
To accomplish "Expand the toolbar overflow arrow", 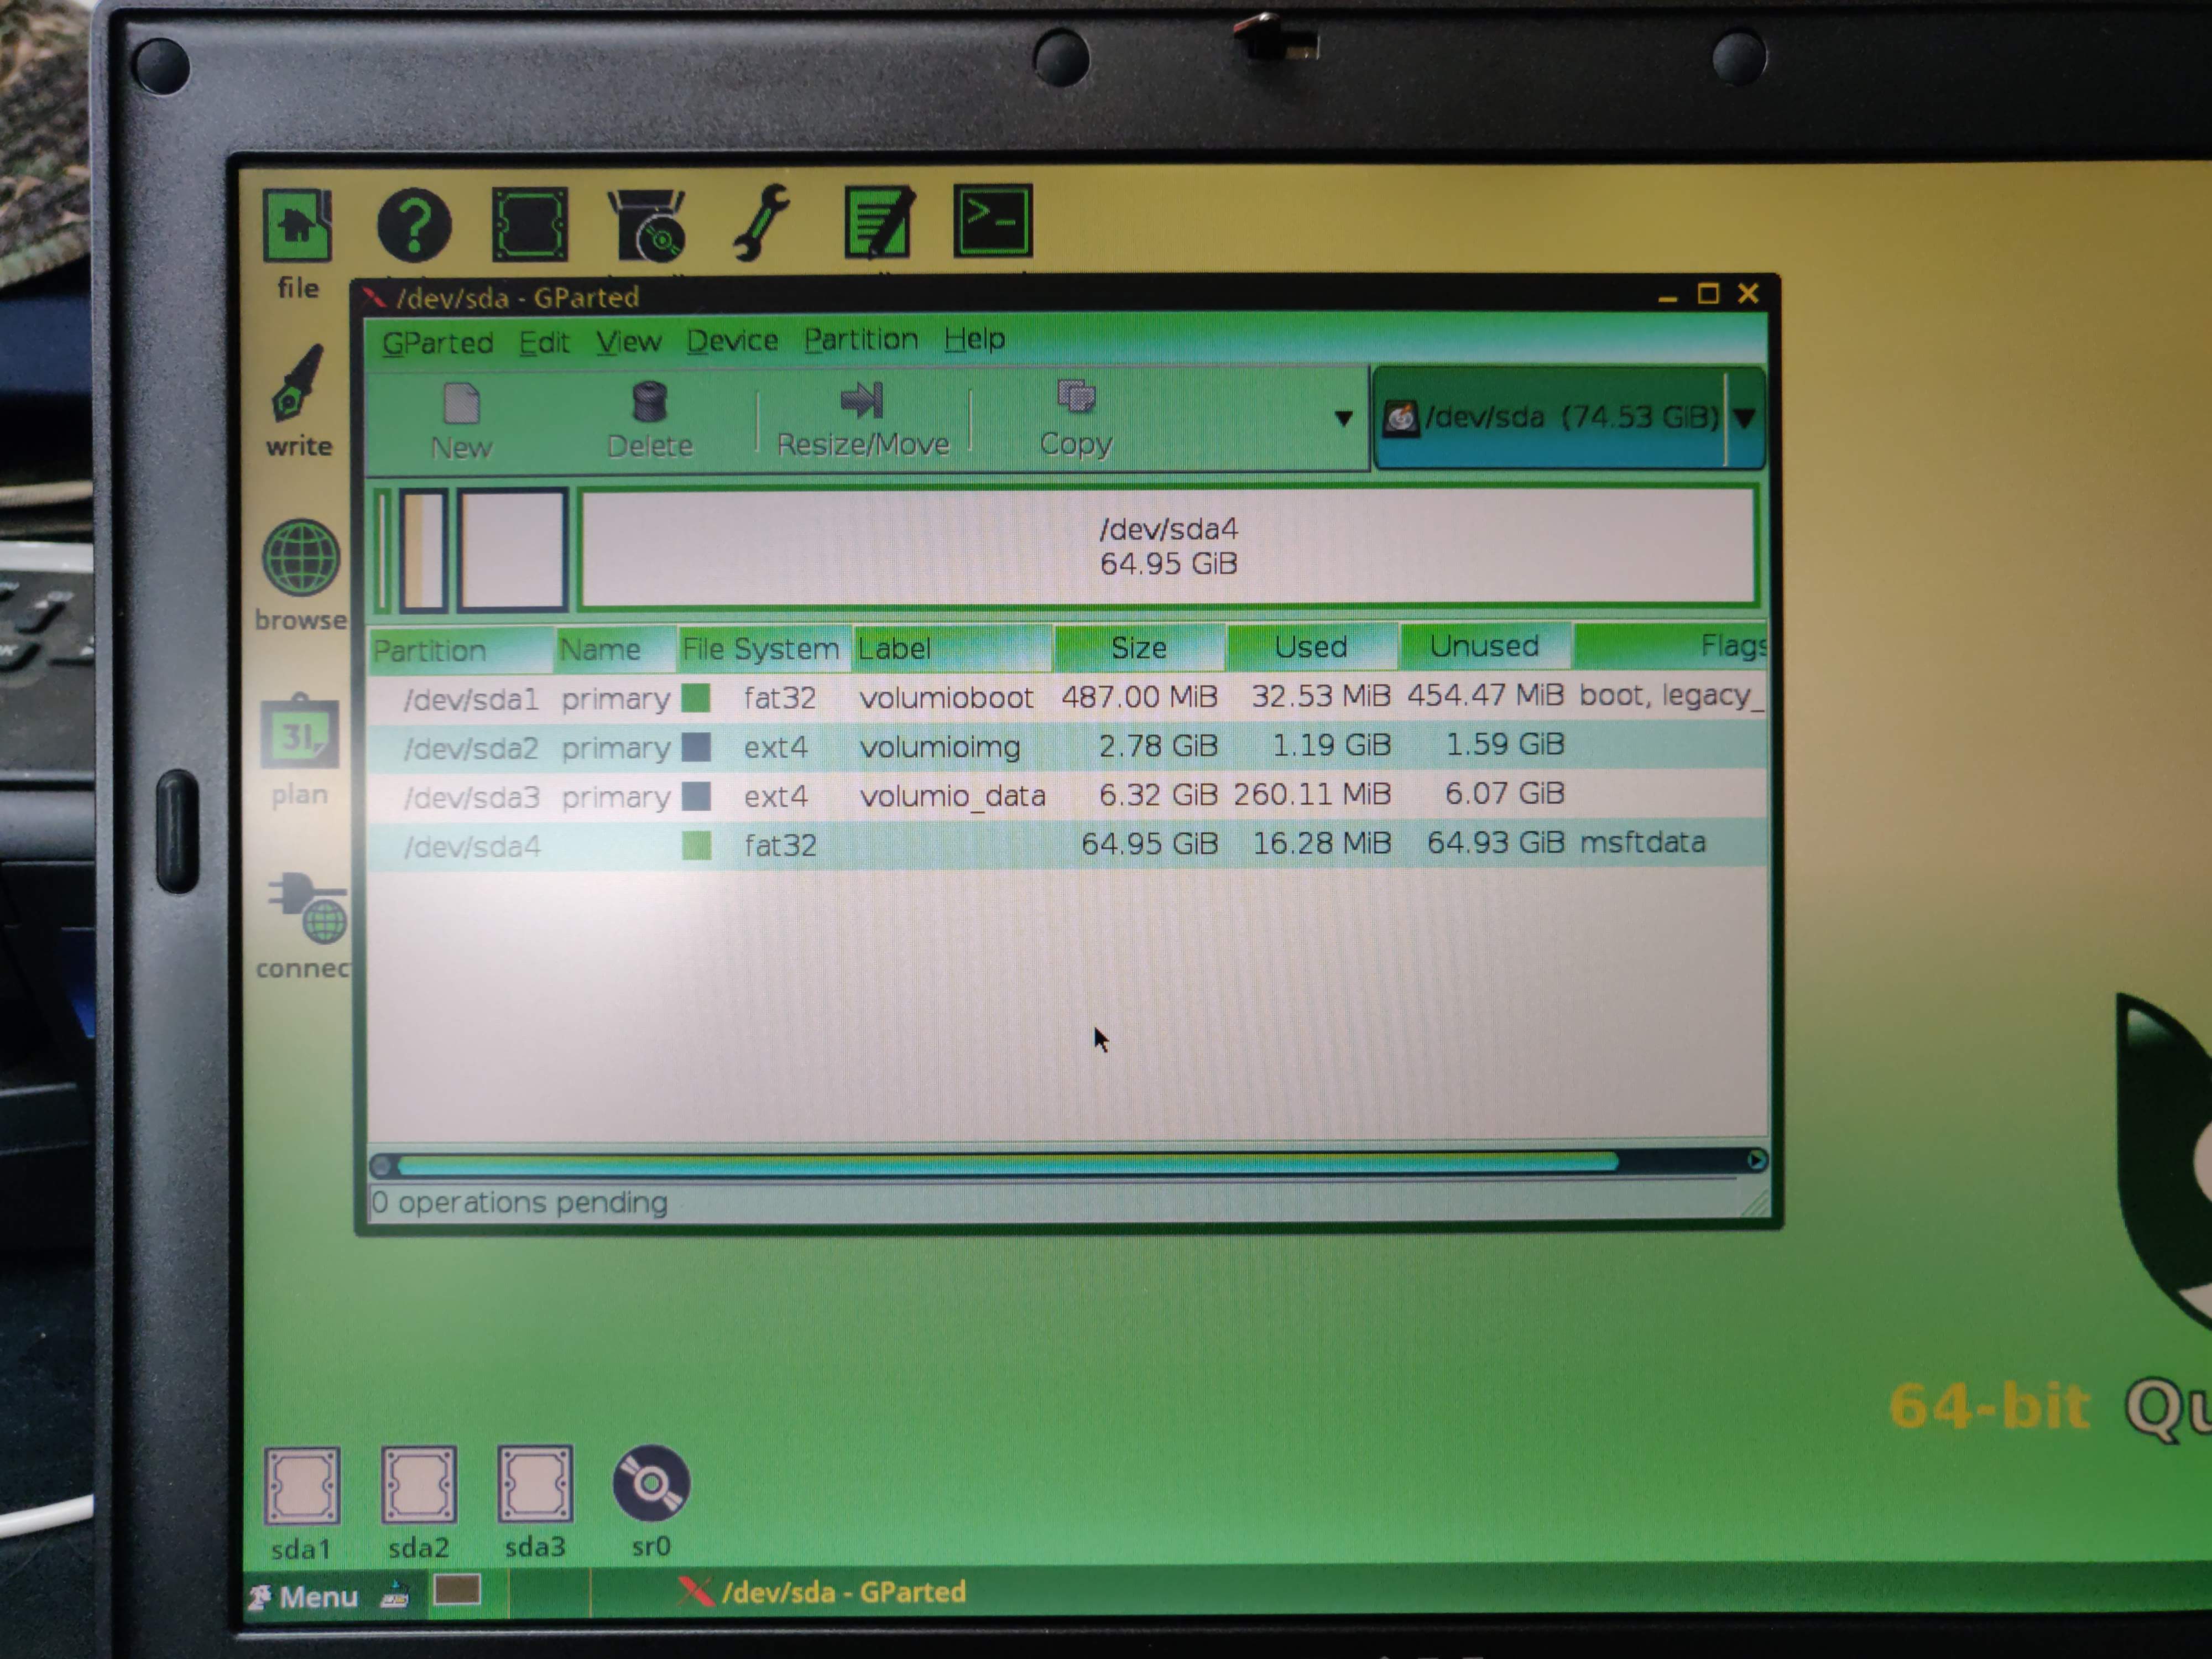I will (1343, 418).
